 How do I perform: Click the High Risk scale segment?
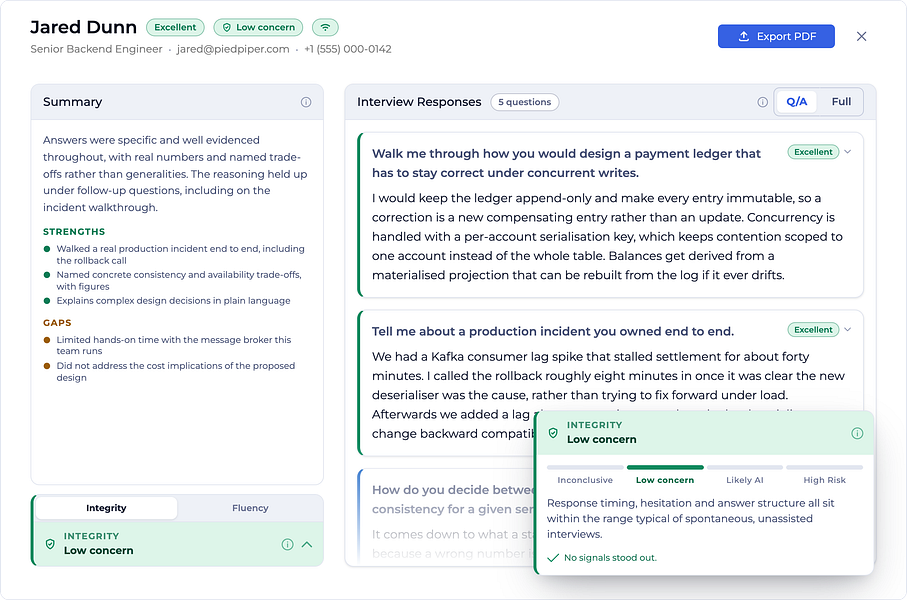pyautogui.click(x=824, y=474)
